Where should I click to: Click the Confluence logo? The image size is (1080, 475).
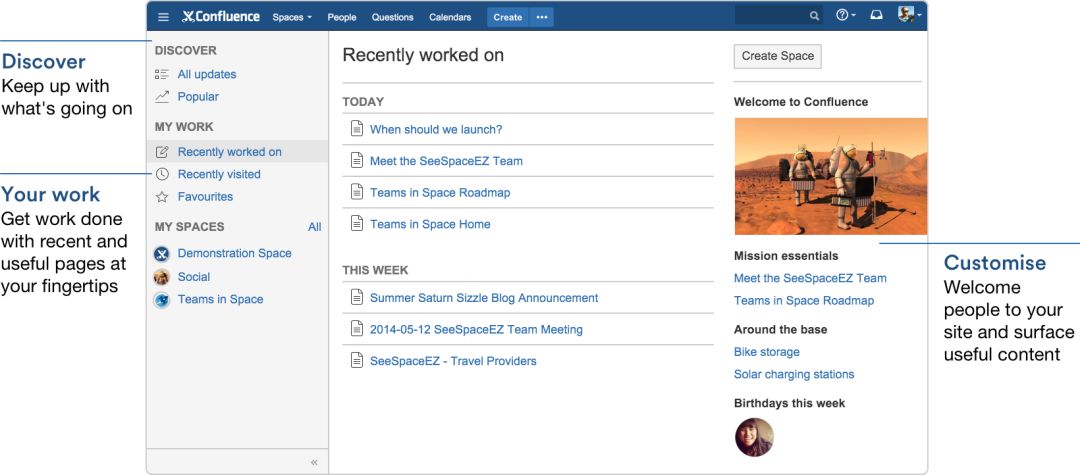point(221,17)
